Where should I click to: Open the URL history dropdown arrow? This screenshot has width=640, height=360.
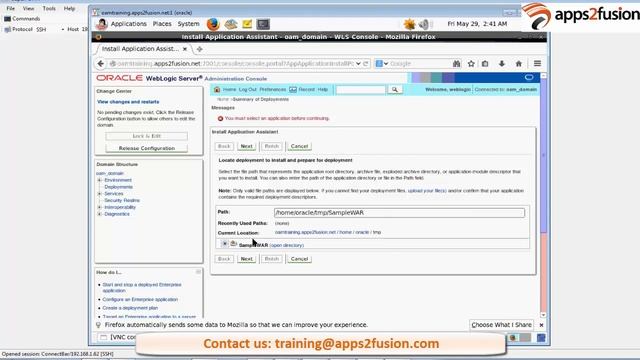pyautogui.click(x=358, y=64)
